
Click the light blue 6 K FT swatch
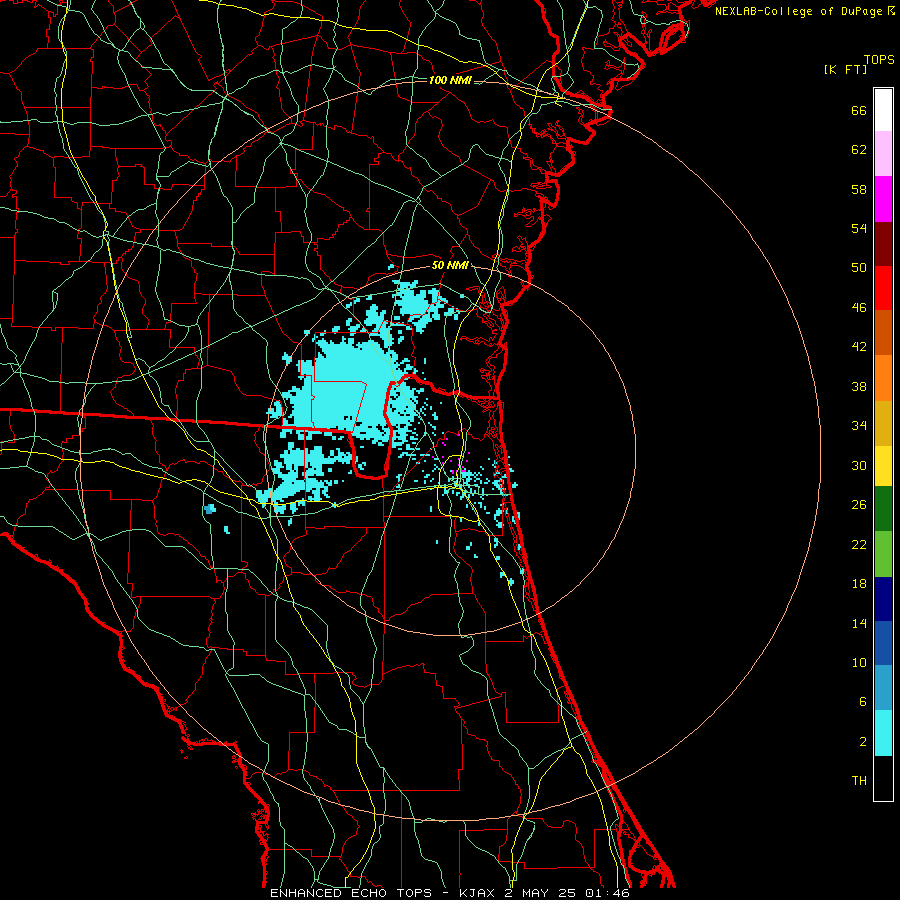pos(883,688)
